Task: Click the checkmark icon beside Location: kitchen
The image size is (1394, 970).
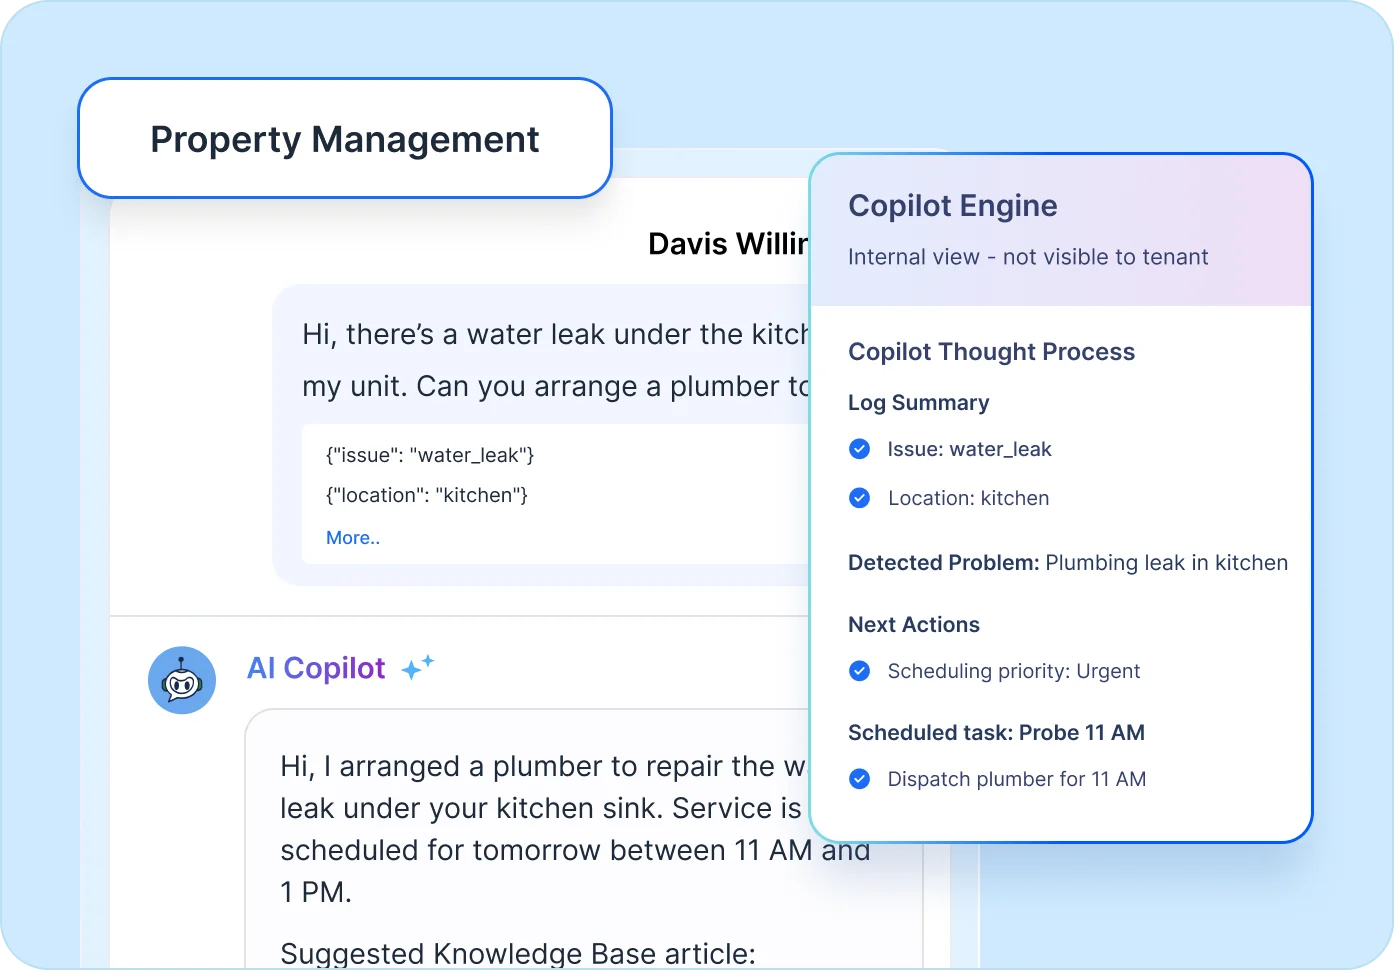Action: (x=859, y=498)
